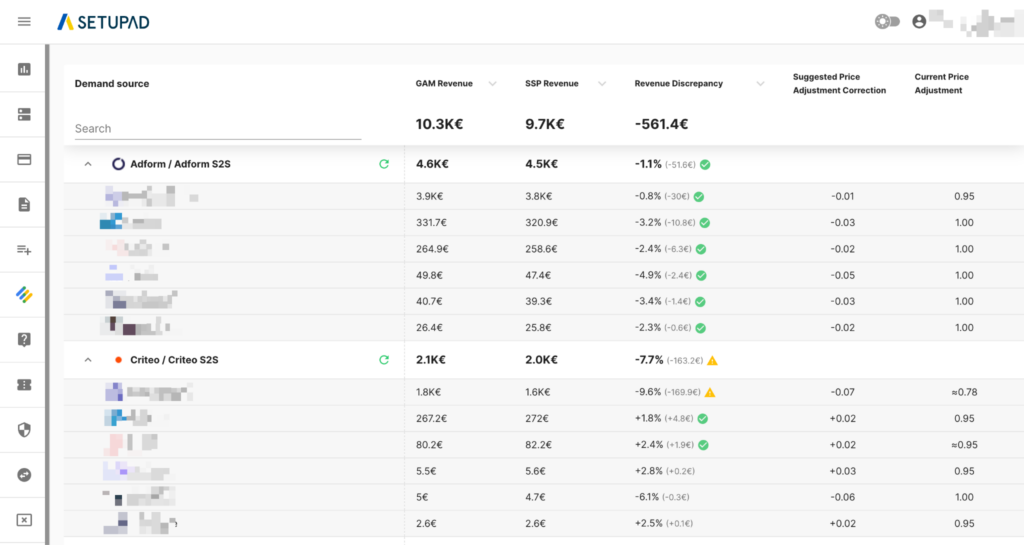Viewport: 1024px width, 545px height.
Task: Open the document sidebar icon
Action: (x=24, y=204)
